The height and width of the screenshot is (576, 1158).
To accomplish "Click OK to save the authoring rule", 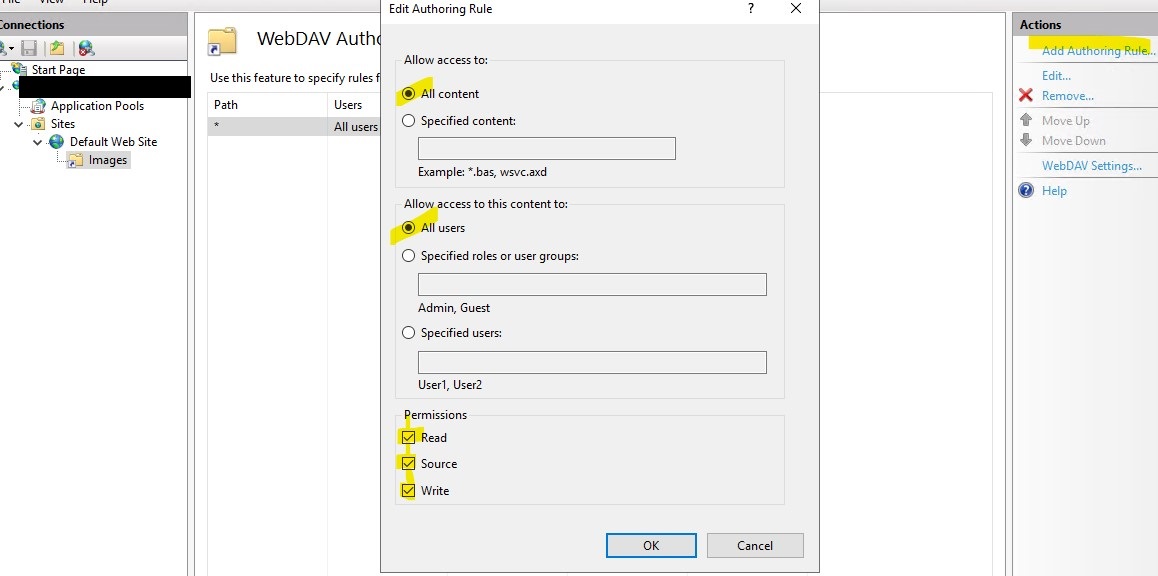I will click(x=651, y=545).
